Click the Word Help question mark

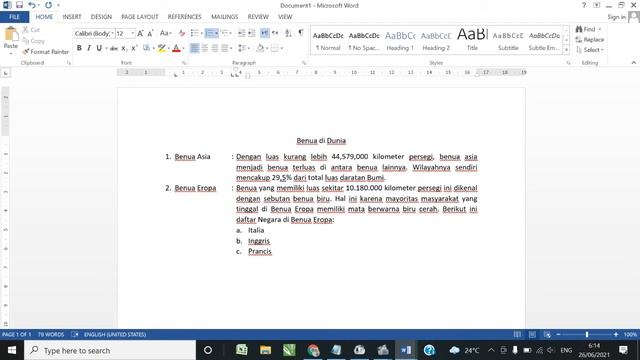[x=584, y=5]
